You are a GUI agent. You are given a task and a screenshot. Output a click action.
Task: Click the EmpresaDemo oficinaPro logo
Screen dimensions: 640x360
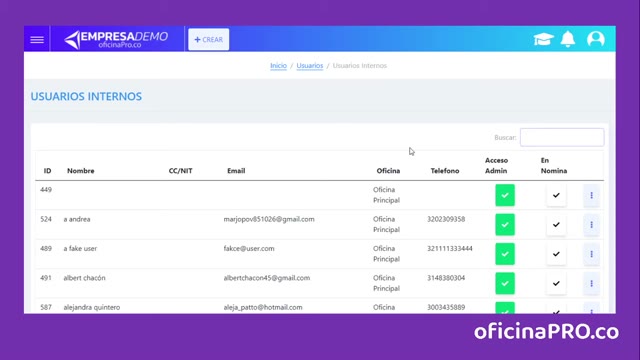pyautogui.click(x=116, y=40)
